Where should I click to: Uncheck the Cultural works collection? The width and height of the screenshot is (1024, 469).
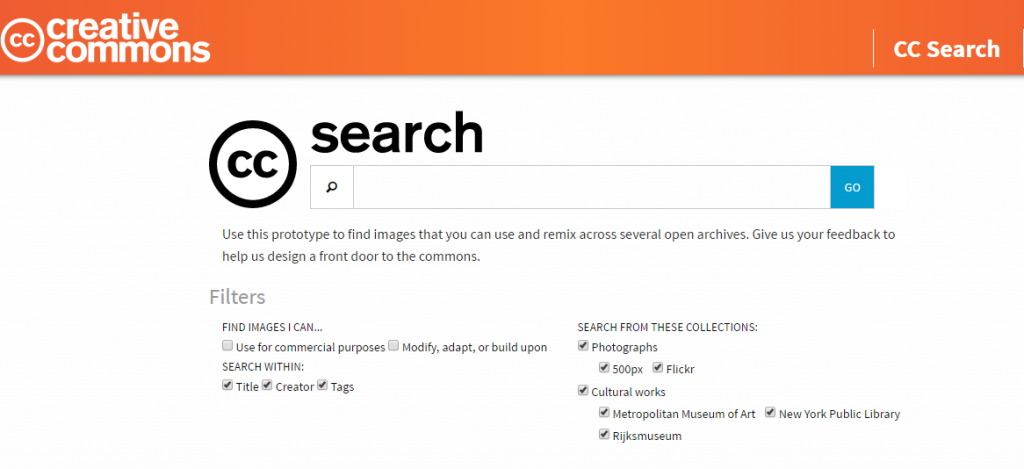(x=584, y=391)
